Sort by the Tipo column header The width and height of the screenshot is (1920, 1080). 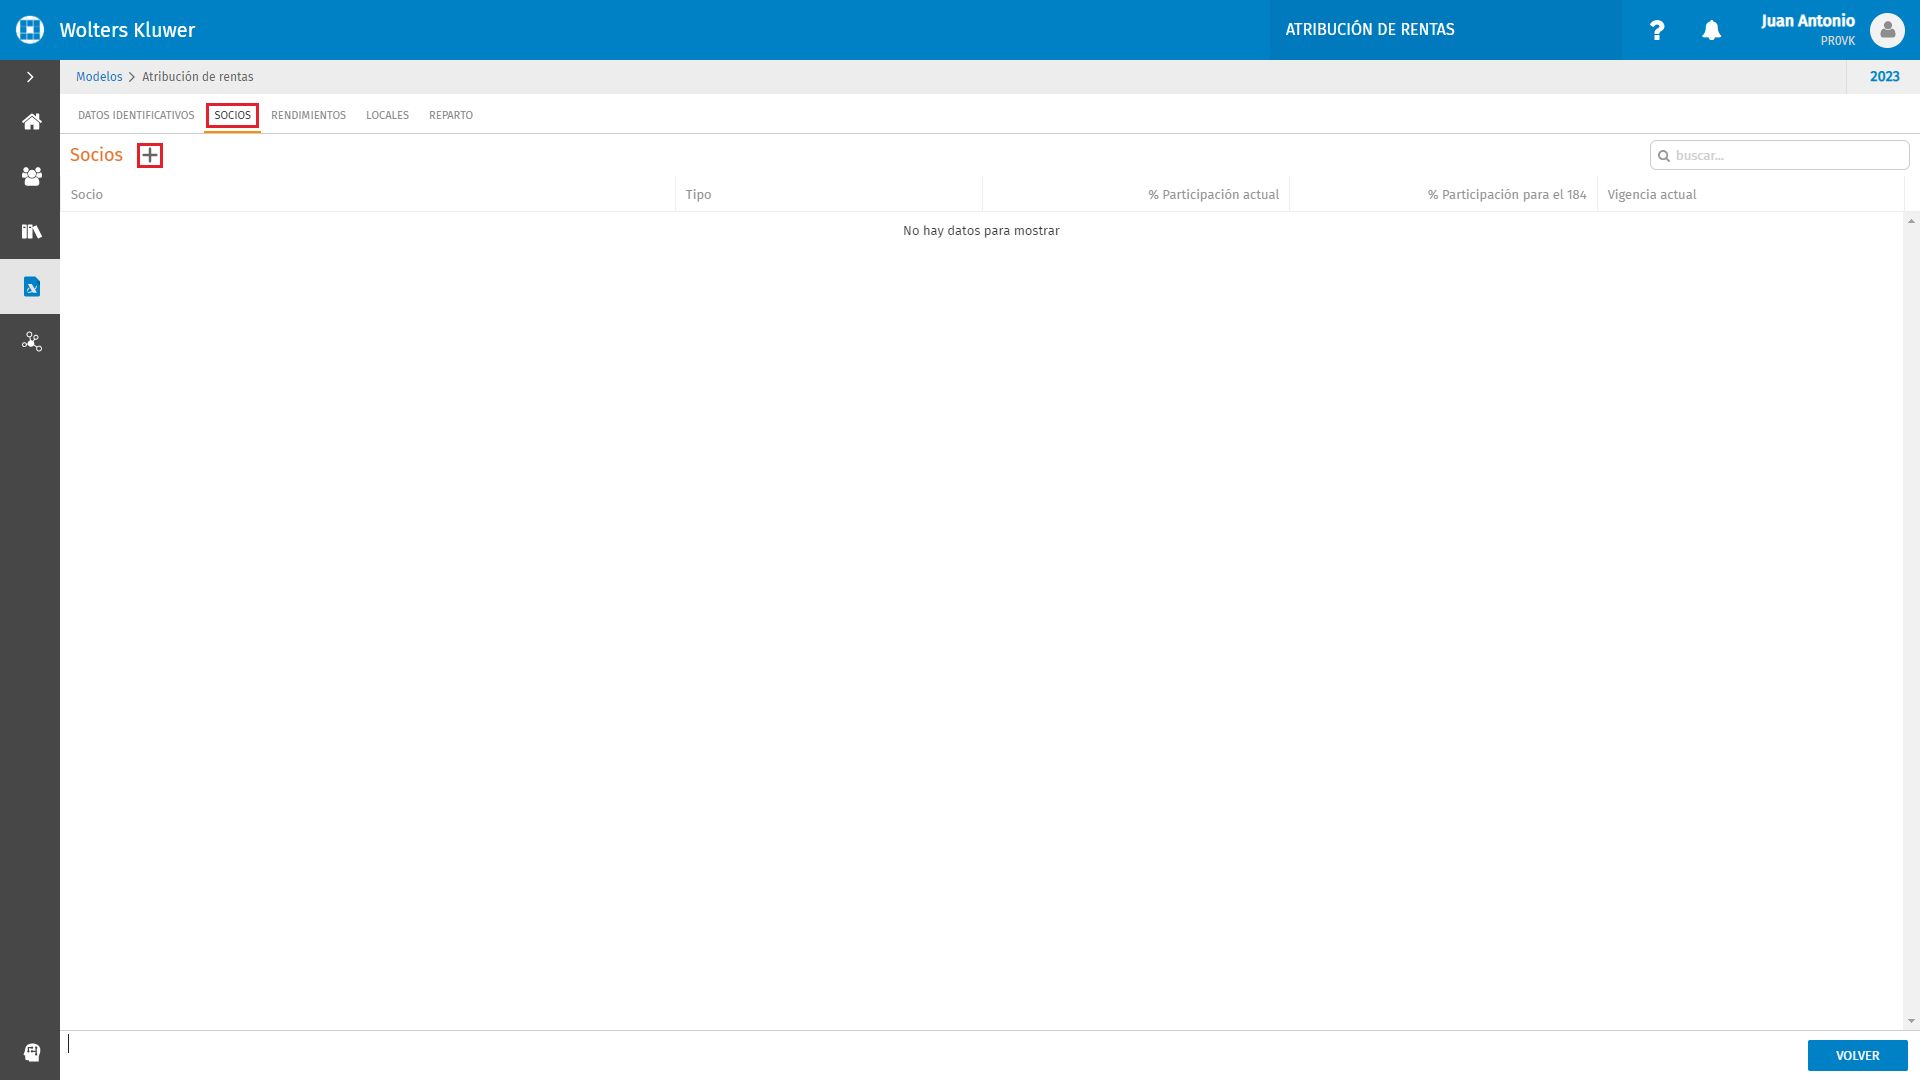829,194
